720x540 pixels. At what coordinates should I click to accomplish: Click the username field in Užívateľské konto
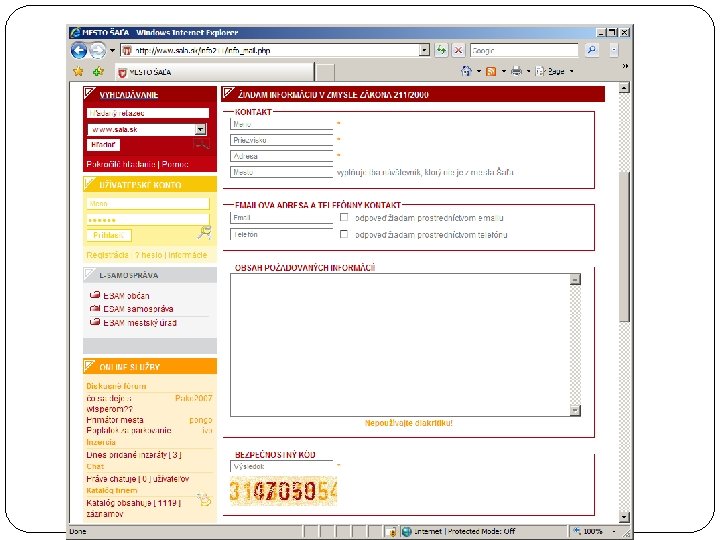pyautogui.click(x=148, y=203)
